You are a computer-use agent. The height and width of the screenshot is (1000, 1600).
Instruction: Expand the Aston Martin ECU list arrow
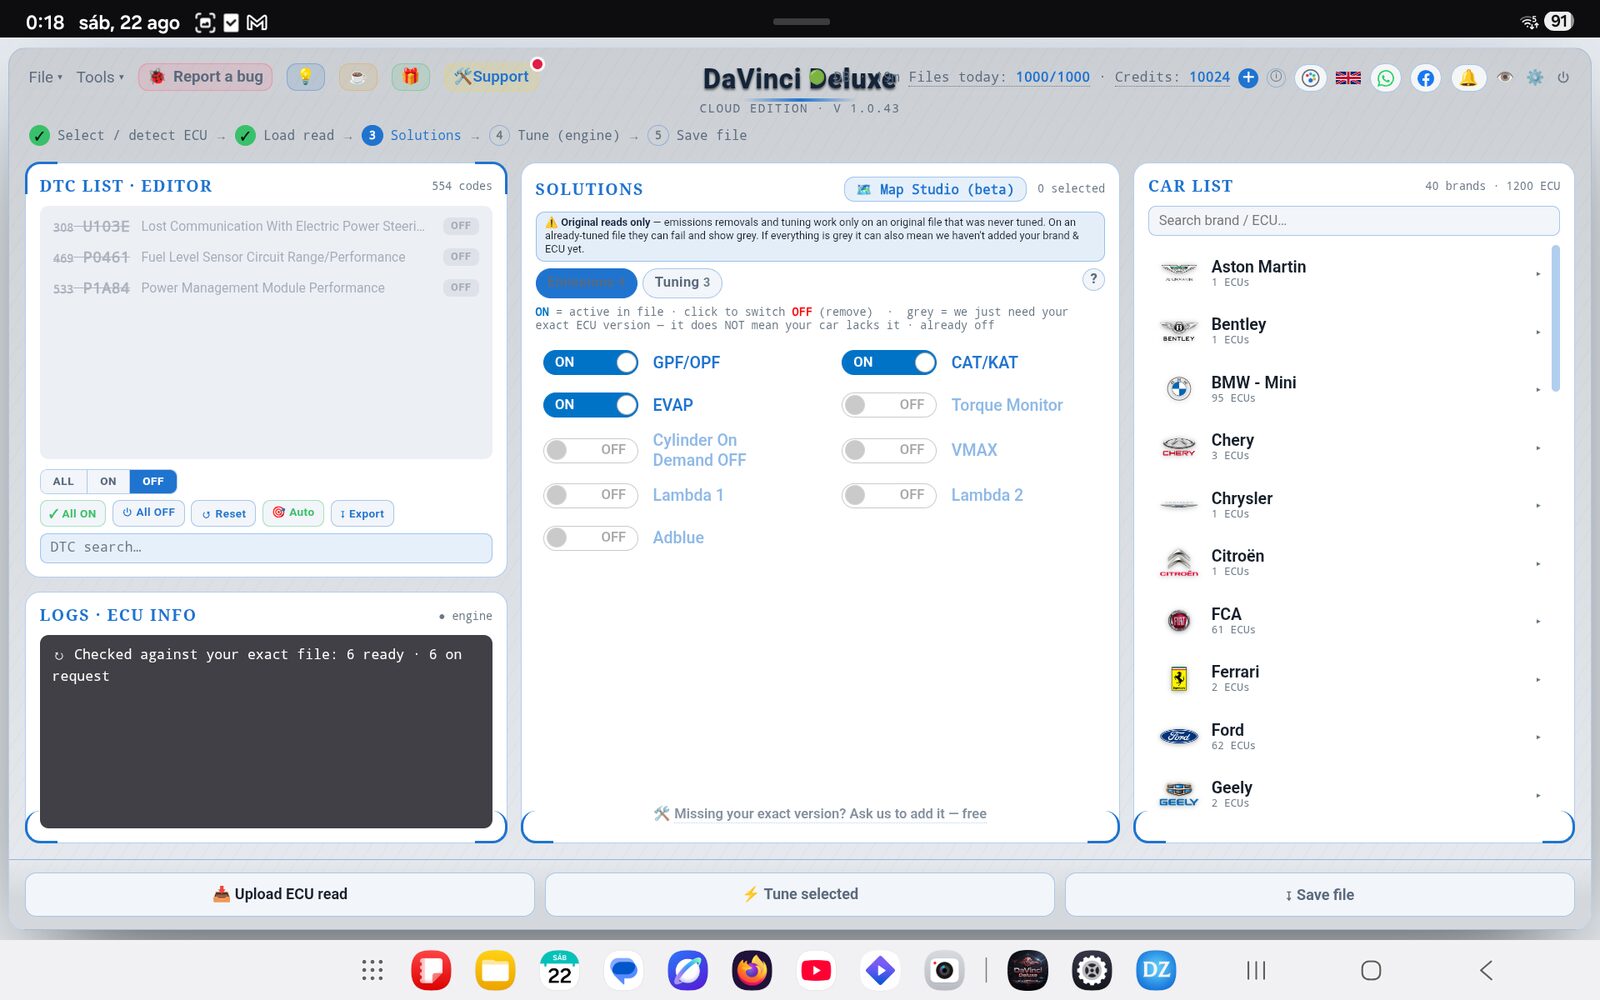(1538, 273)
